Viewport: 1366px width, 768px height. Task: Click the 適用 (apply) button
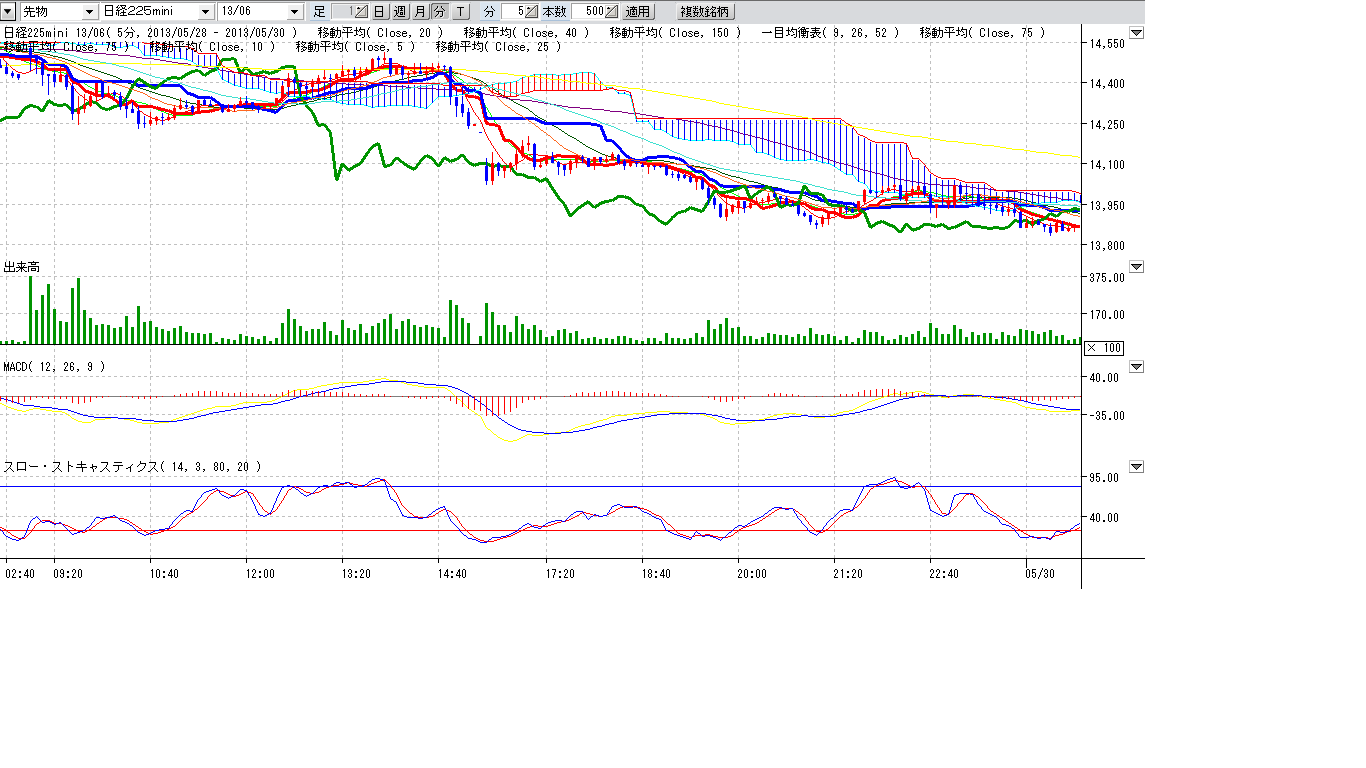(x=637, y=12)
